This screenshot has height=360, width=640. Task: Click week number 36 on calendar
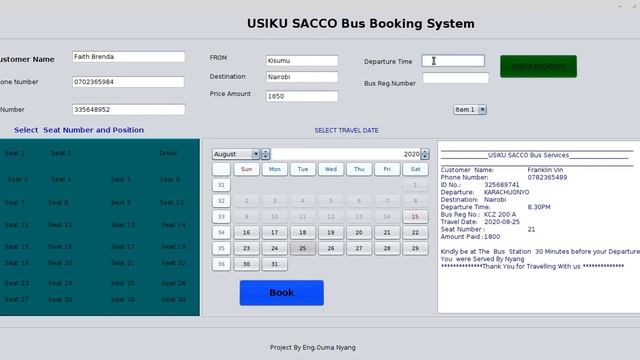coord(221,264)
